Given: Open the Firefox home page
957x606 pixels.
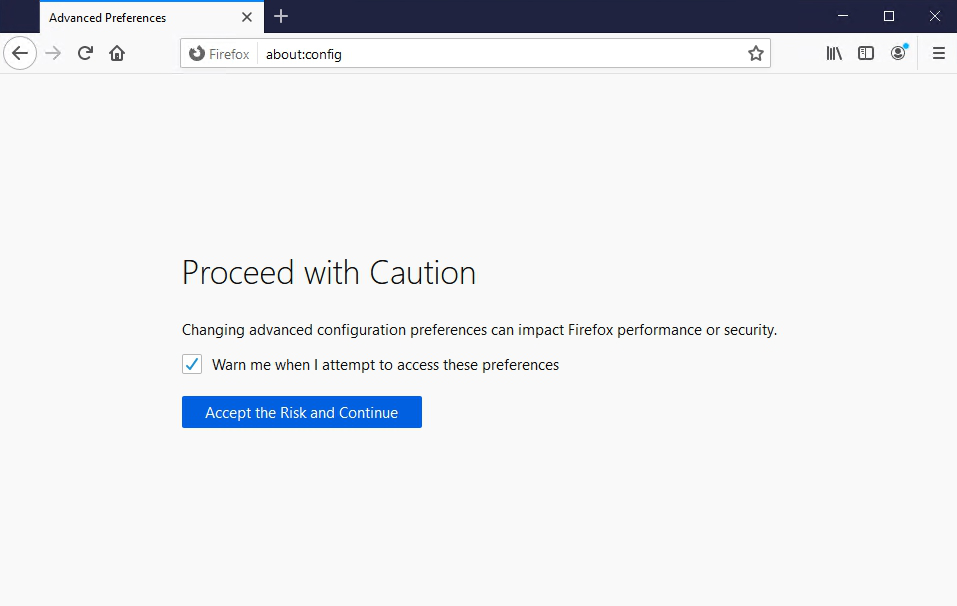Looking at the screenshot, I should (117, 54).
